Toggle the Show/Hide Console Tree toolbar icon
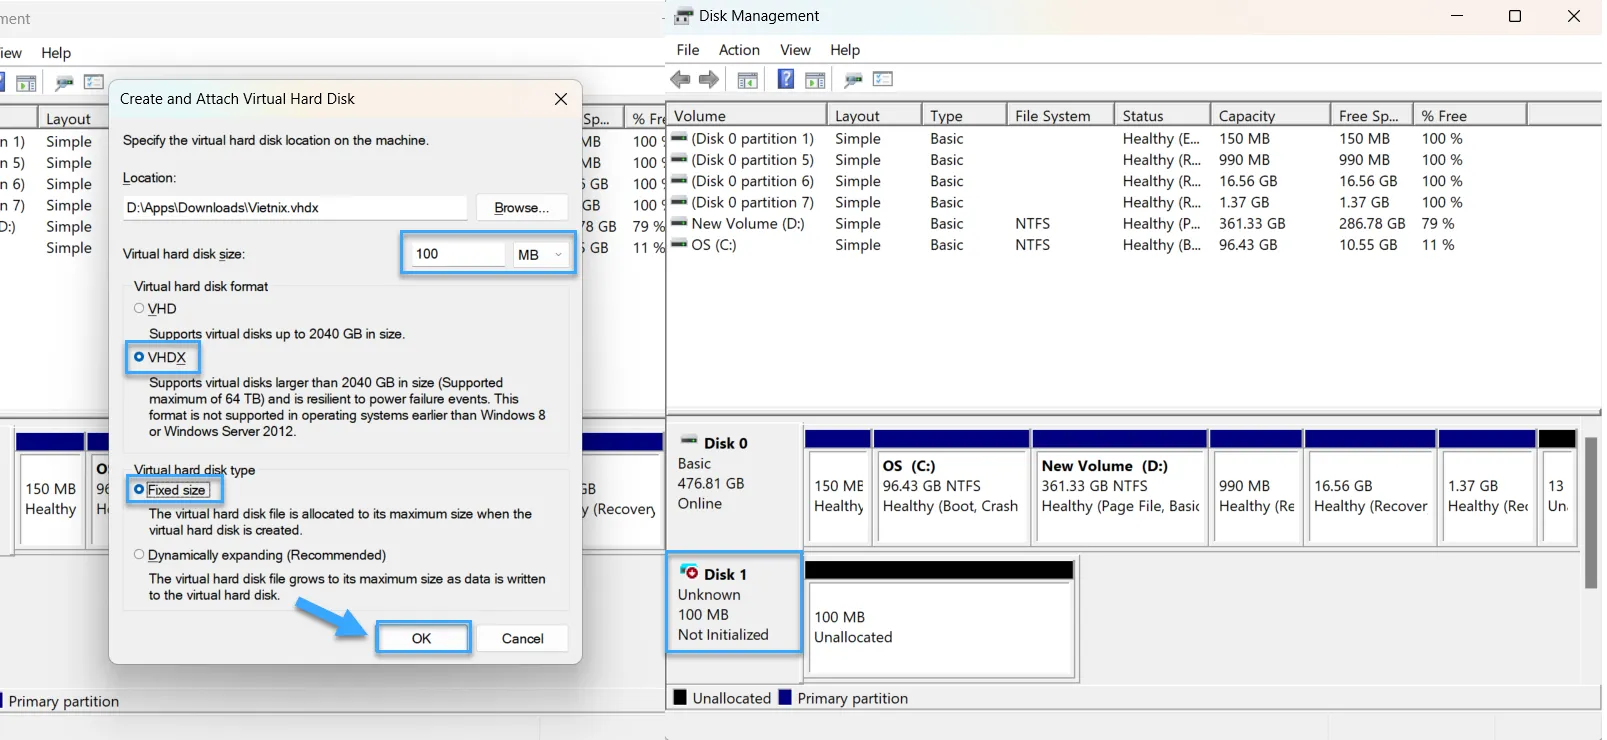Viewport: 1607px width, 740px height. [747, 80]
